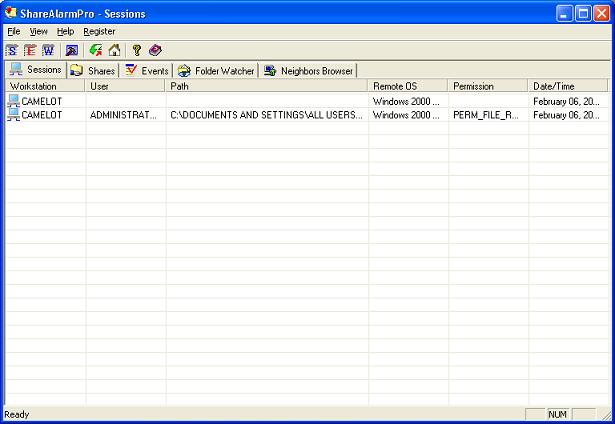Image resolution: width=615 pixels, height=424 pixels.
Task: Click the NUM status bar indicator
Action: point(557,414)
